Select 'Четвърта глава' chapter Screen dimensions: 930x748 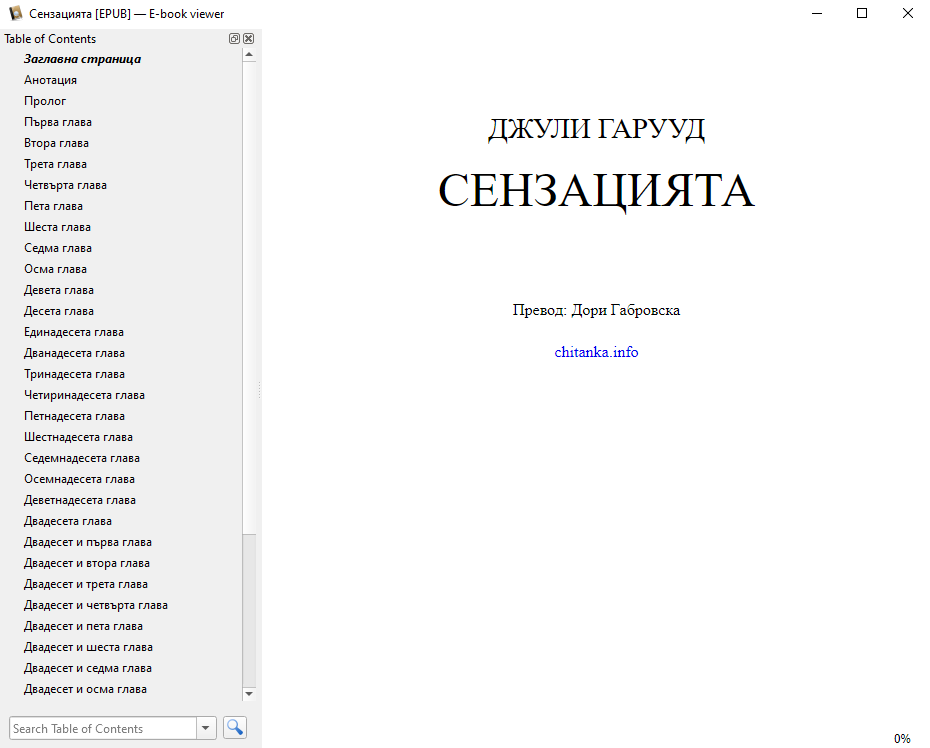(x=65, y=185)
